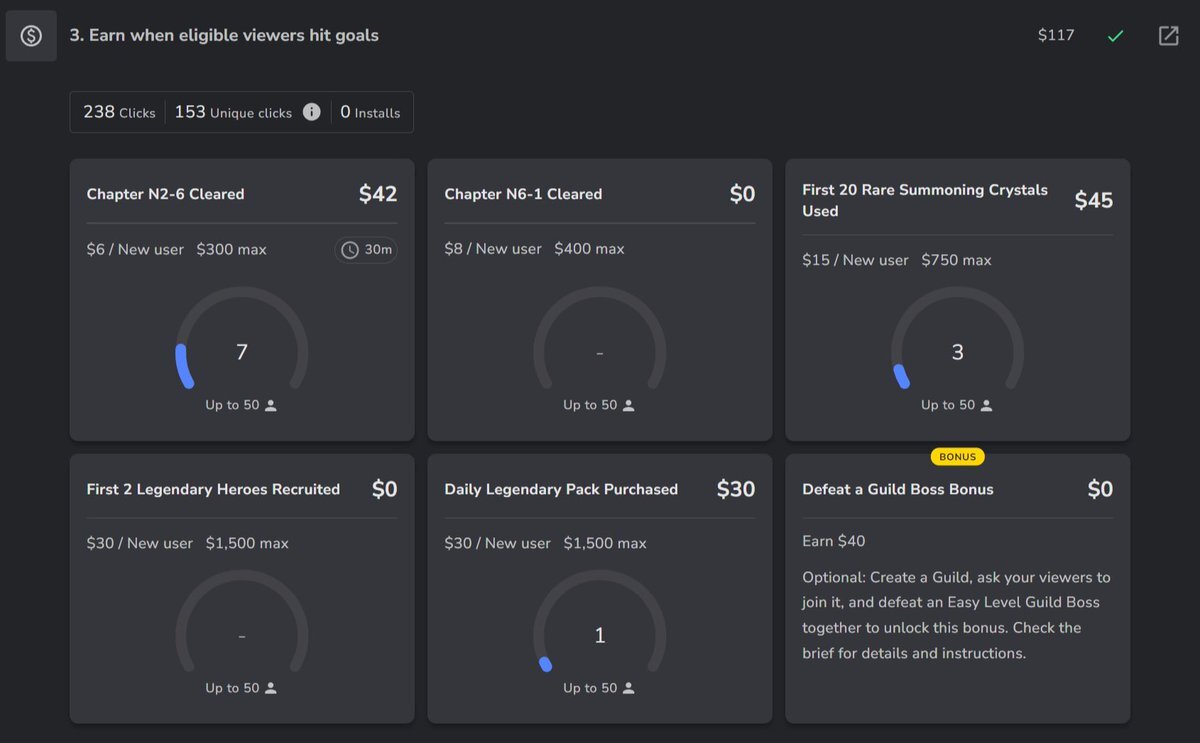Click person icon under Daily Legendary Pack gauge
1200x743 pixels.
[629, 688]
